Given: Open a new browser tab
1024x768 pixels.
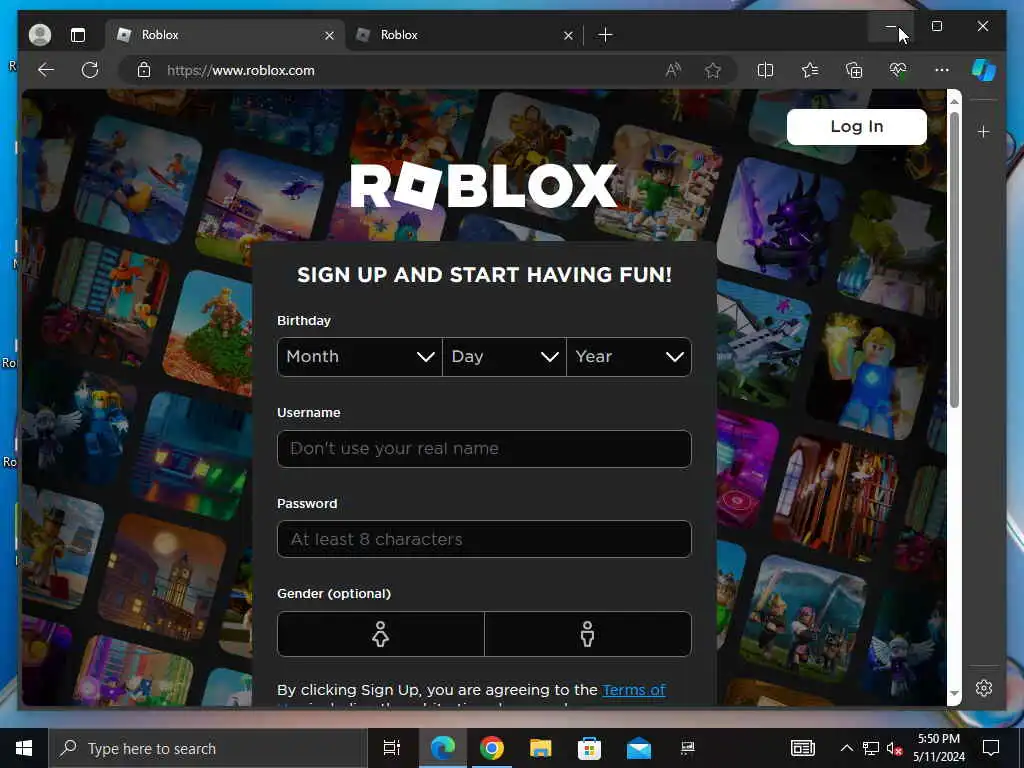Looking at the screenshot, I should [605, 35].
